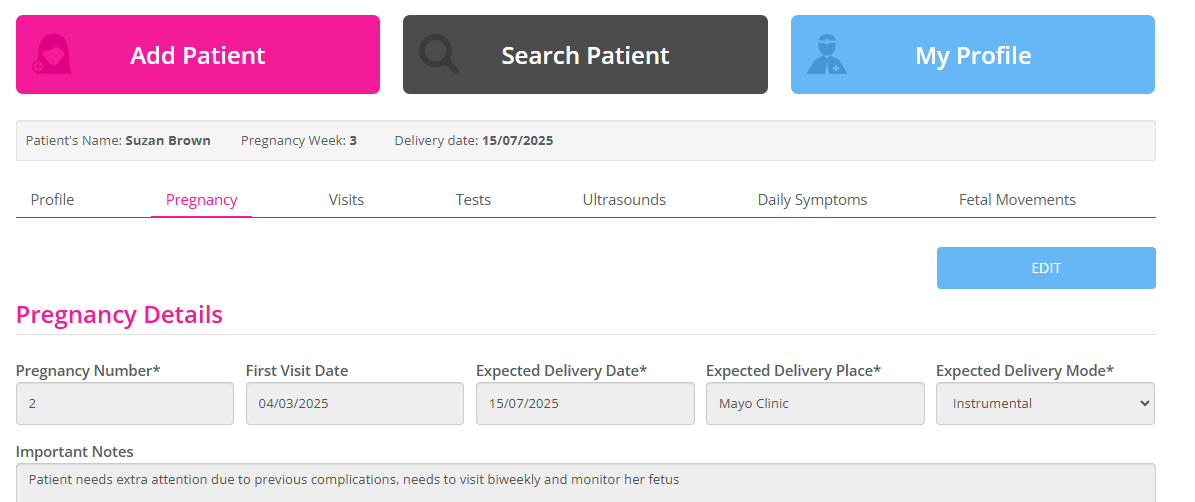Click the Pregnancy Number field

[x=125, y=404]
